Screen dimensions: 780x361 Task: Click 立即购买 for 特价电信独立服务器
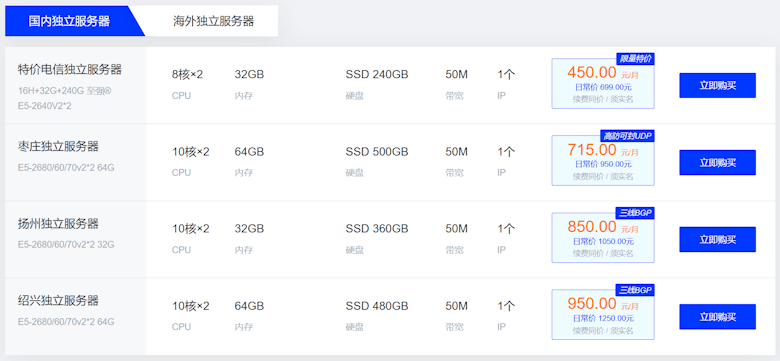pyautogui.click(x=717, y=86)
